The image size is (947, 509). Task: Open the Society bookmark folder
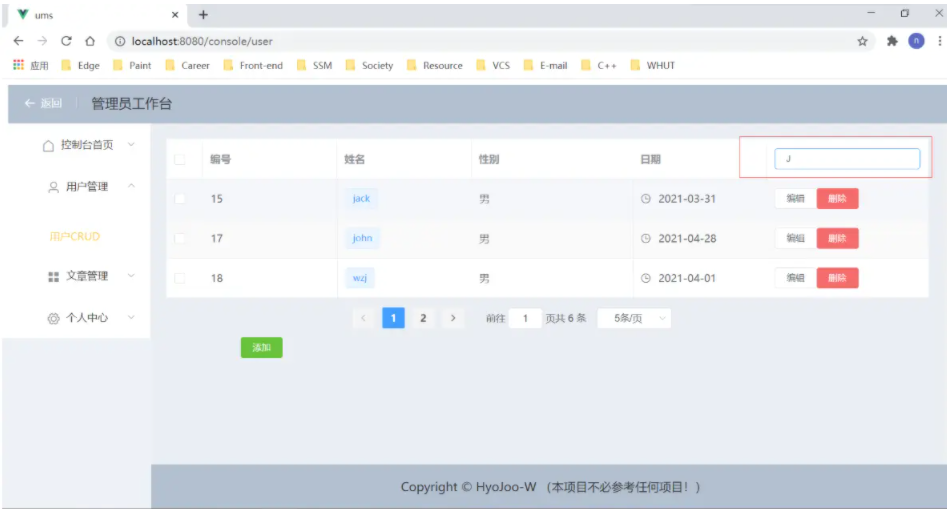click(x=369, y=65)
